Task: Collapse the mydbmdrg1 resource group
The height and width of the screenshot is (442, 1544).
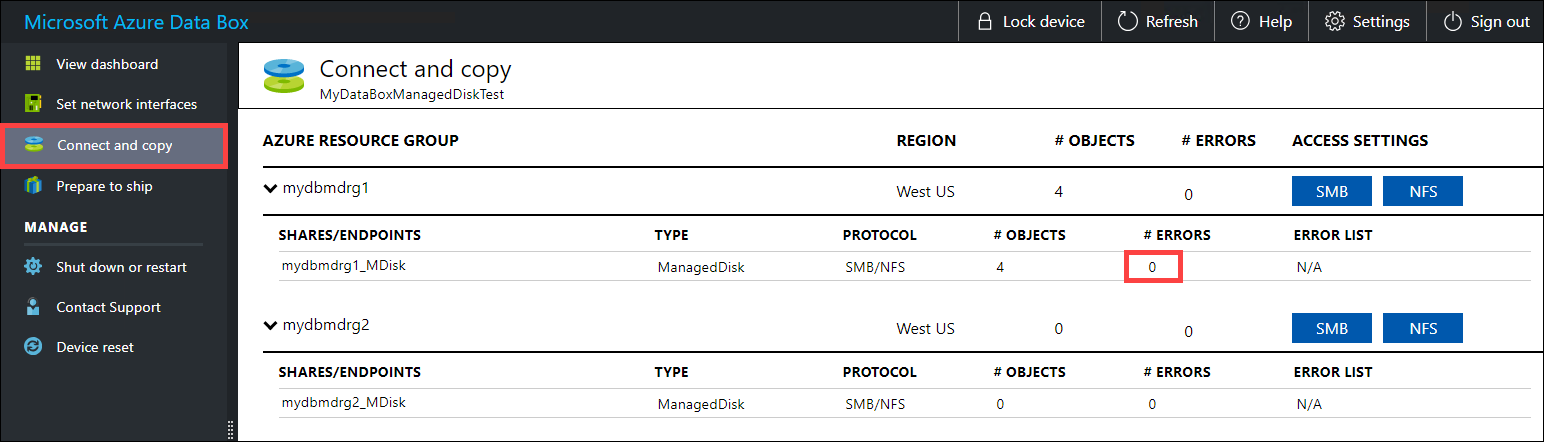Action: (x=270, y=187)
